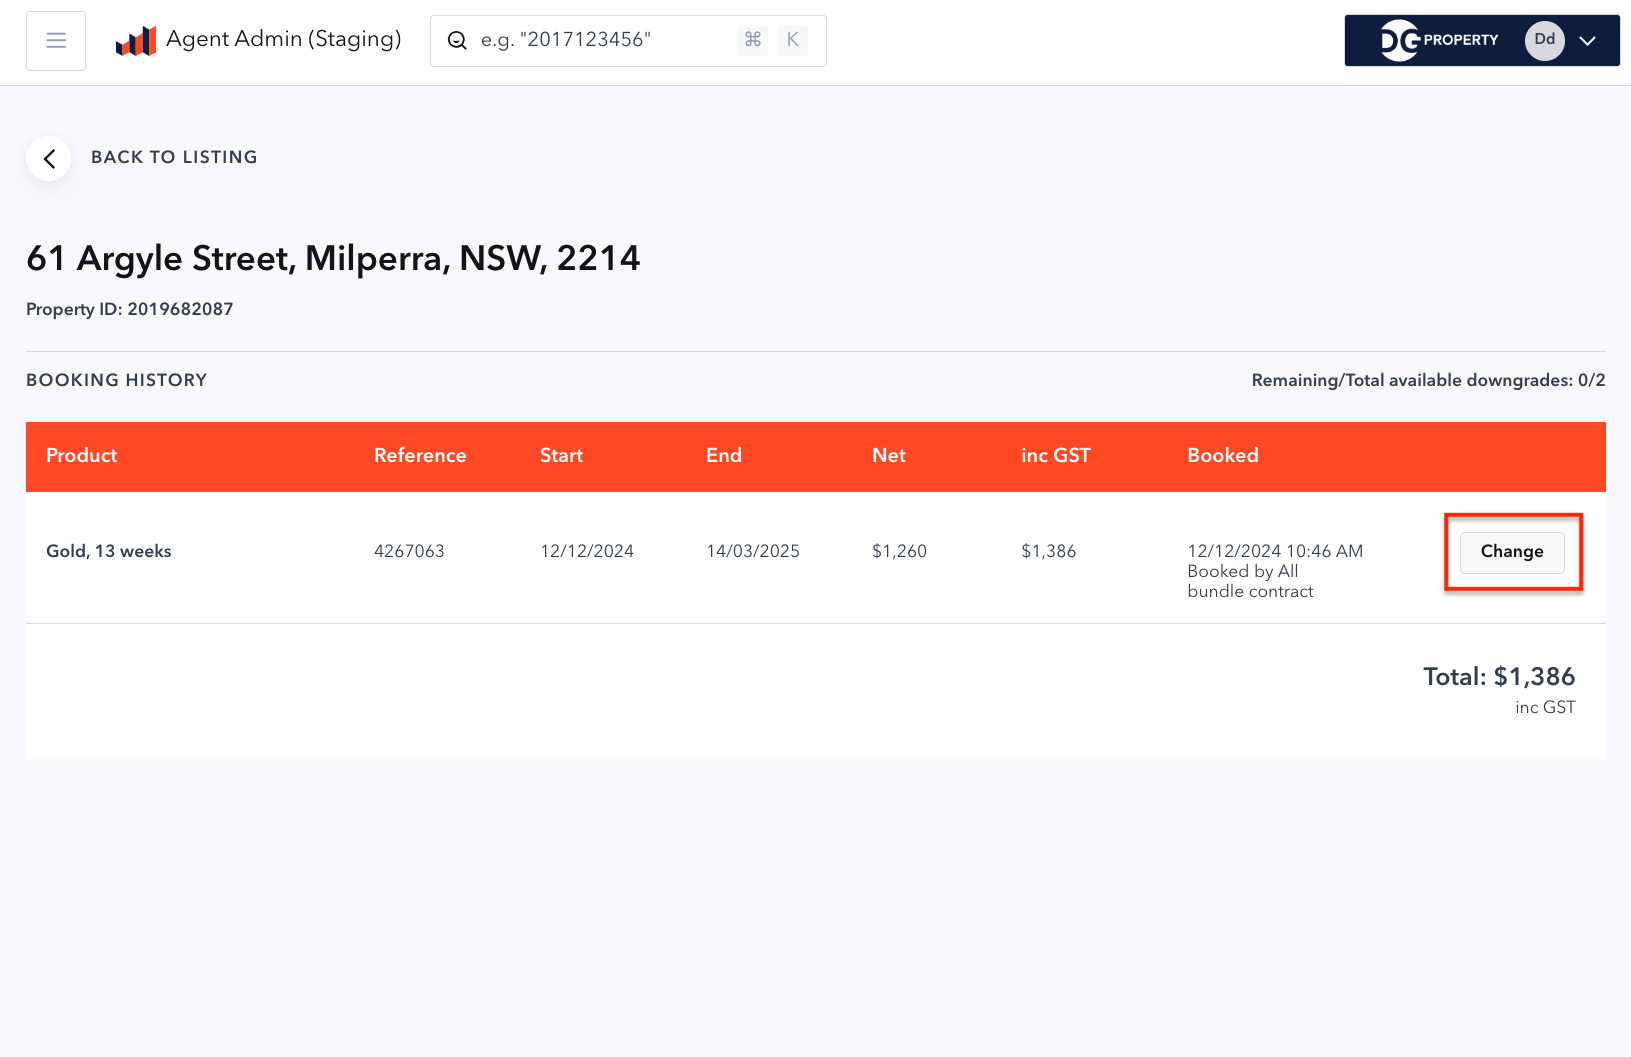
Task: Focus the property ID search field
Action: pos(628,41)
